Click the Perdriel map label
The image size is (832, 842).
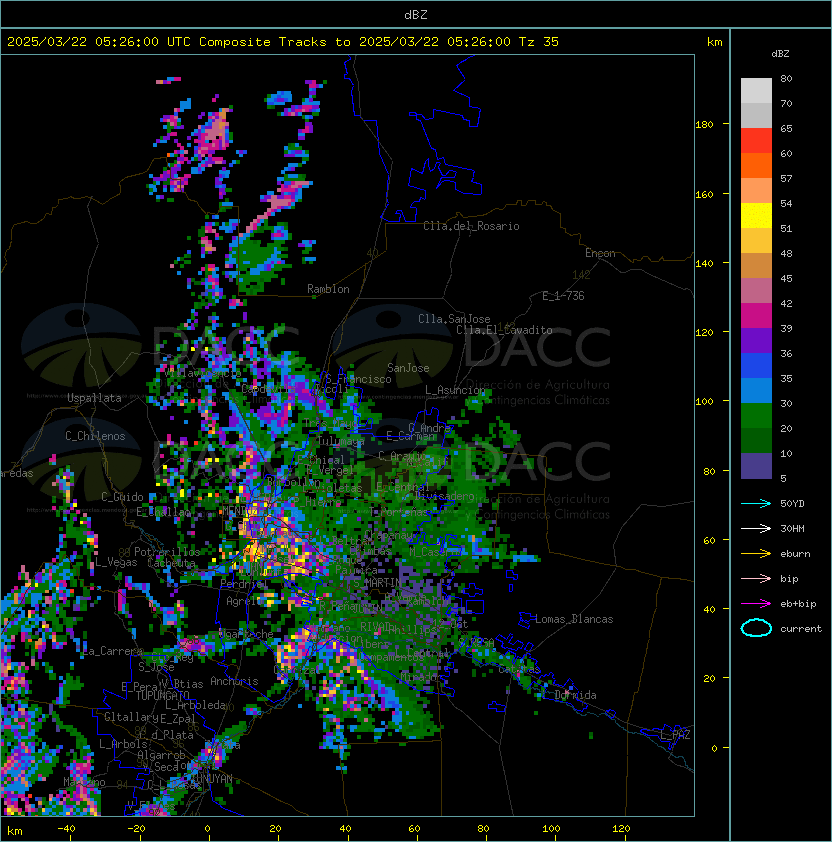[x=244, y=583]
